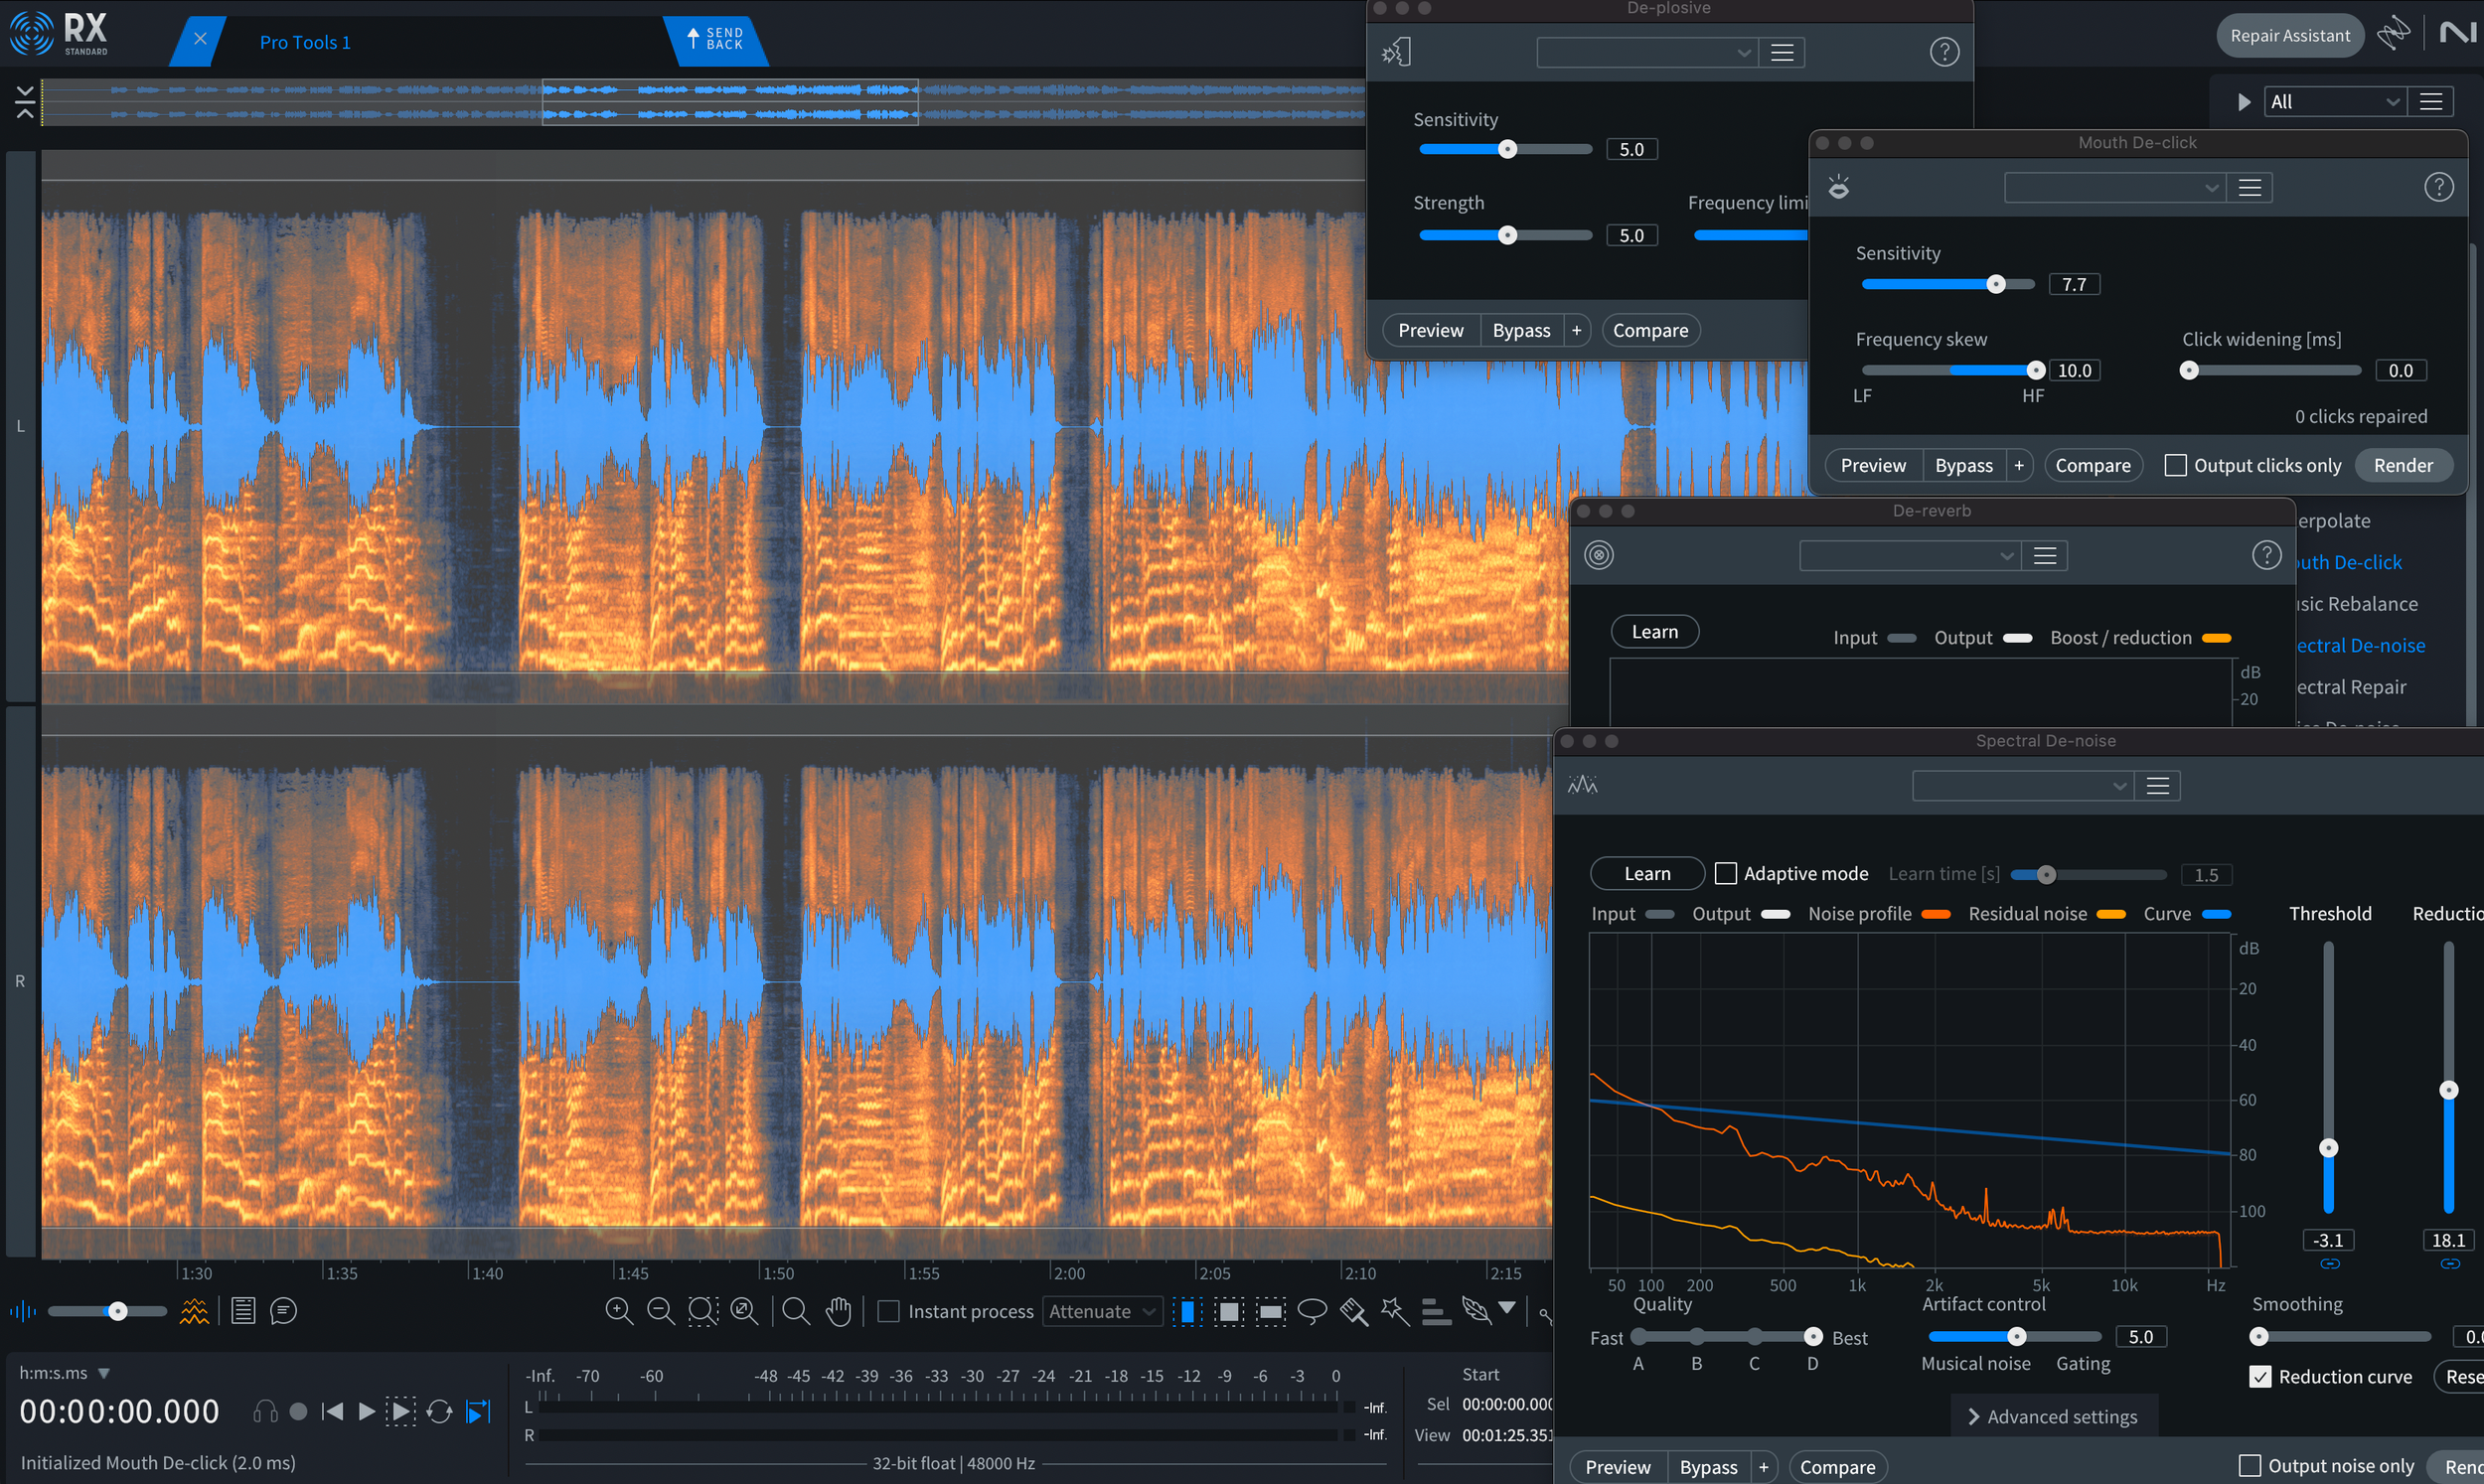Switch to the Pro Tools 1 tab
This screenshot has height=1484, width=2484.
pos(305,42)
